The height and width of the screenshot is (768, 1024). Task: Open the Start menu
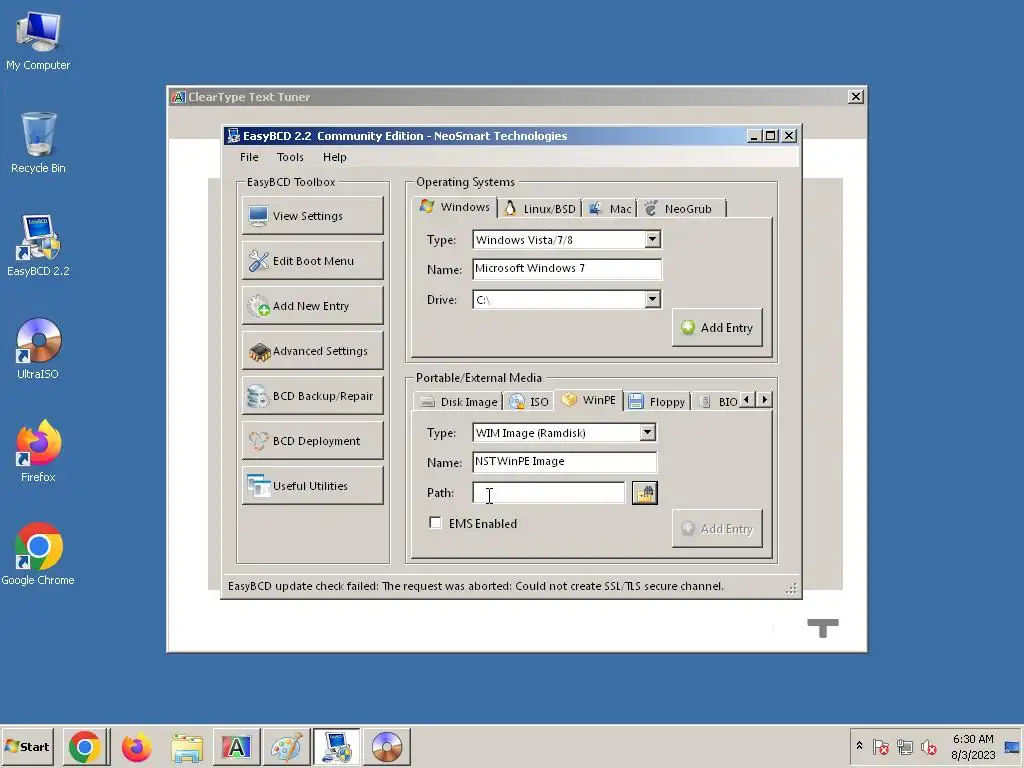click(27, 746)
